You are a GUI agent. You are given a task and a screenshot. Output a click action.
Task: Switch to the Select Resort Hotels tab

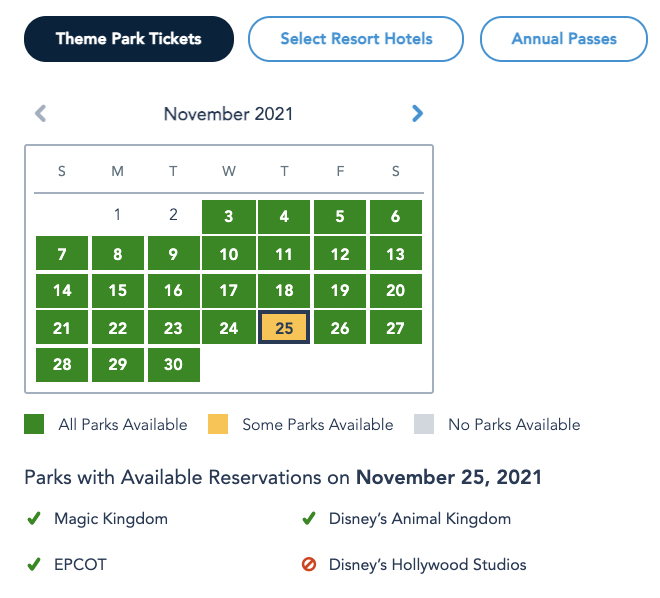(356, 39)
